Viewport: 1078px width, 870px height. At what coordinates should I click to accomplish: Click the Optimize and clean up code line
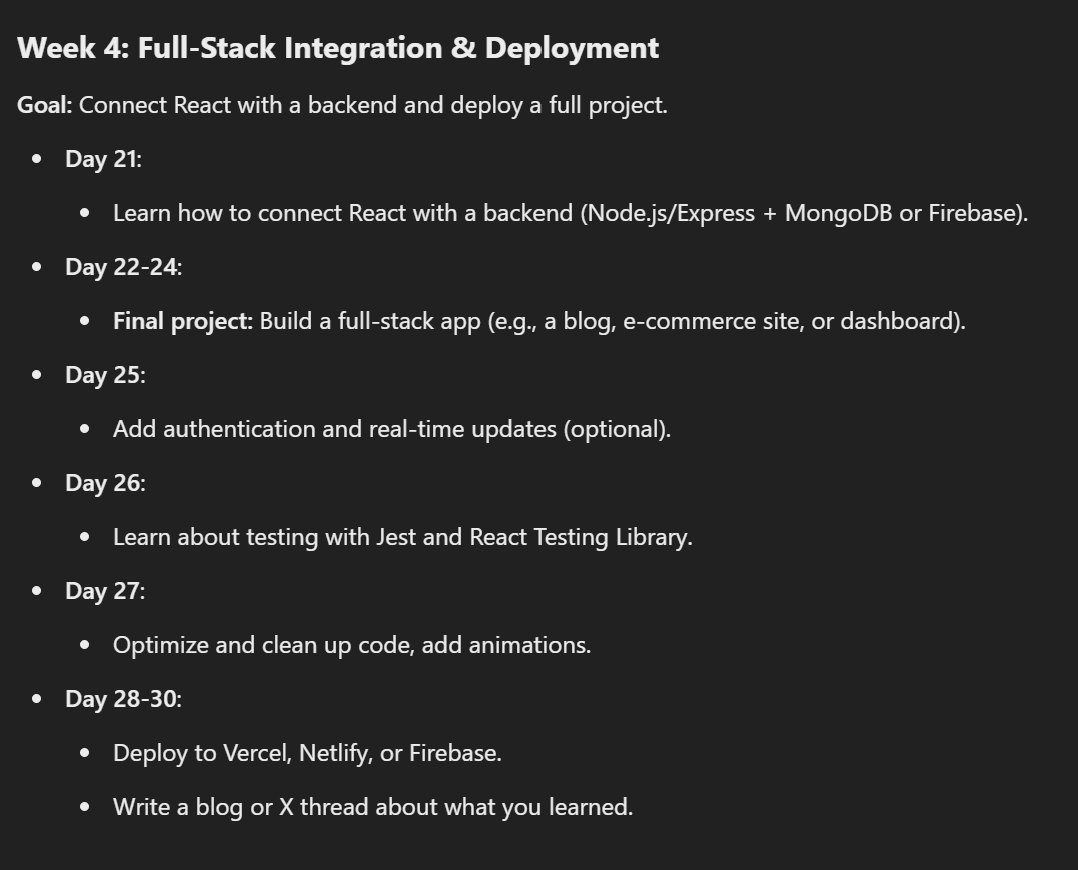coord(352,645)
